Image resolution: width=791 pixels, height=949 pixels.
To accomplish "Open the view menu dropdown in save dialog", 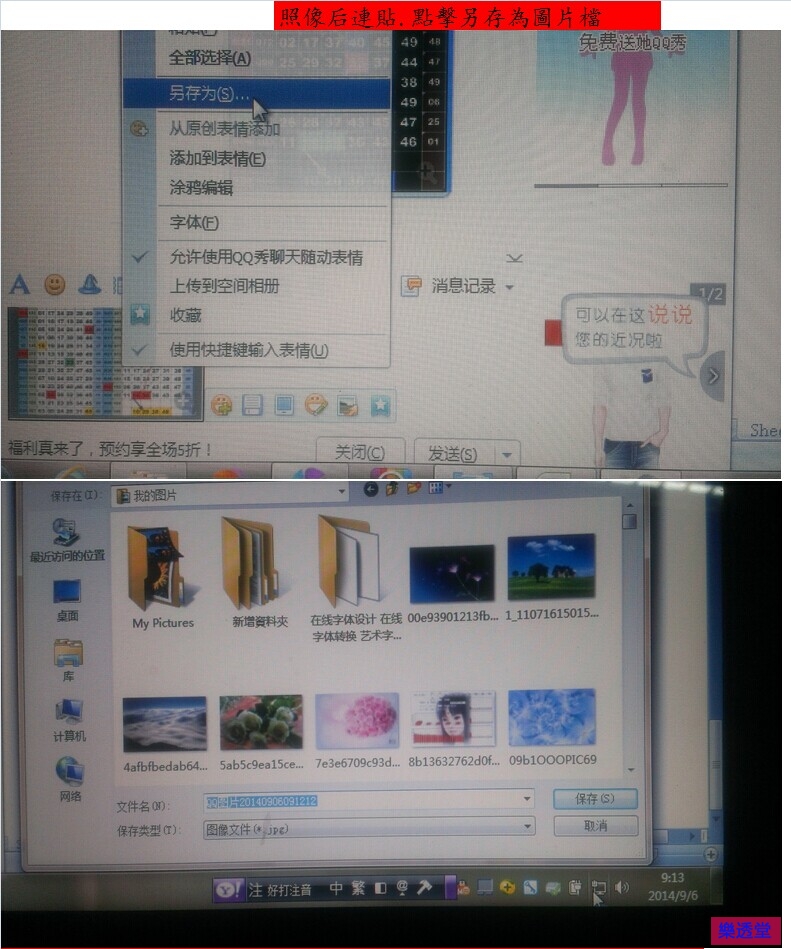I will pyautogui.click(x=449, y=486).
